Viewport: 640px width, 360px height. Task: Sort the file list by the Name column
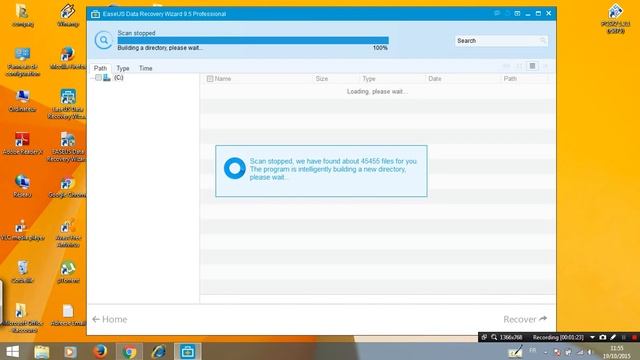(x=223, y=79)
